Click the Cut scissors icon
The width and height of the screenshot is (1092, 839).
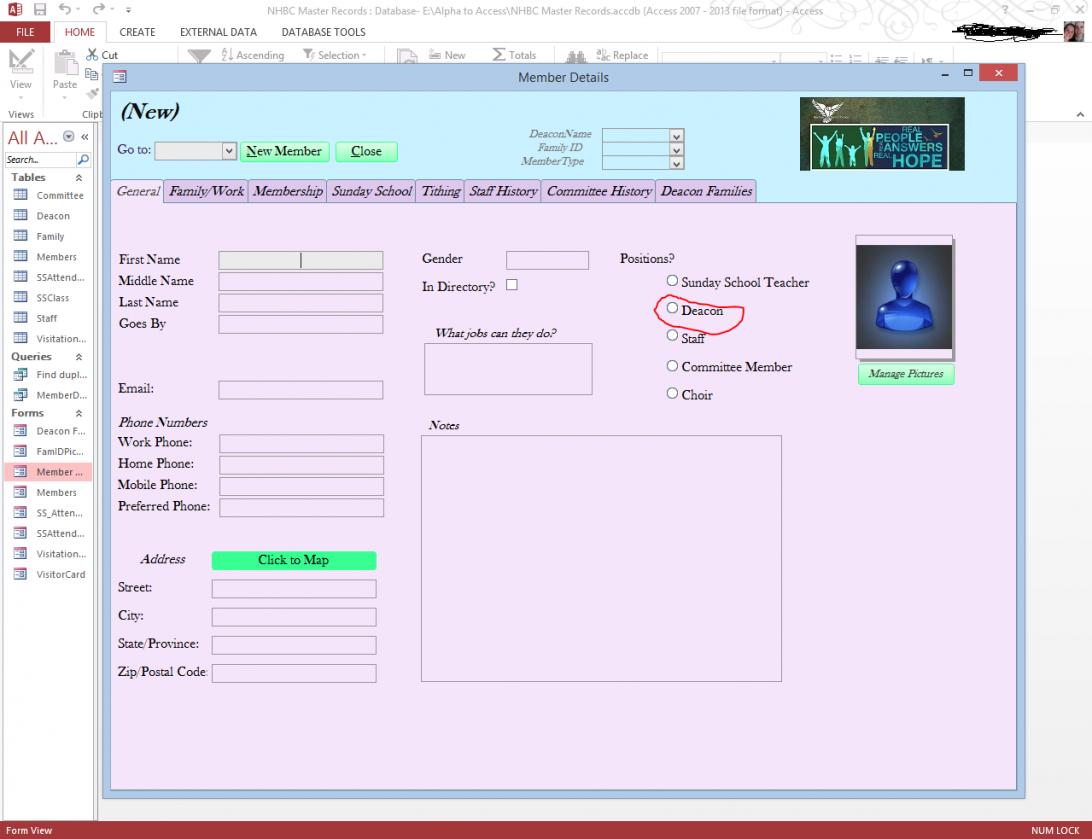click(x=92, y=54)
